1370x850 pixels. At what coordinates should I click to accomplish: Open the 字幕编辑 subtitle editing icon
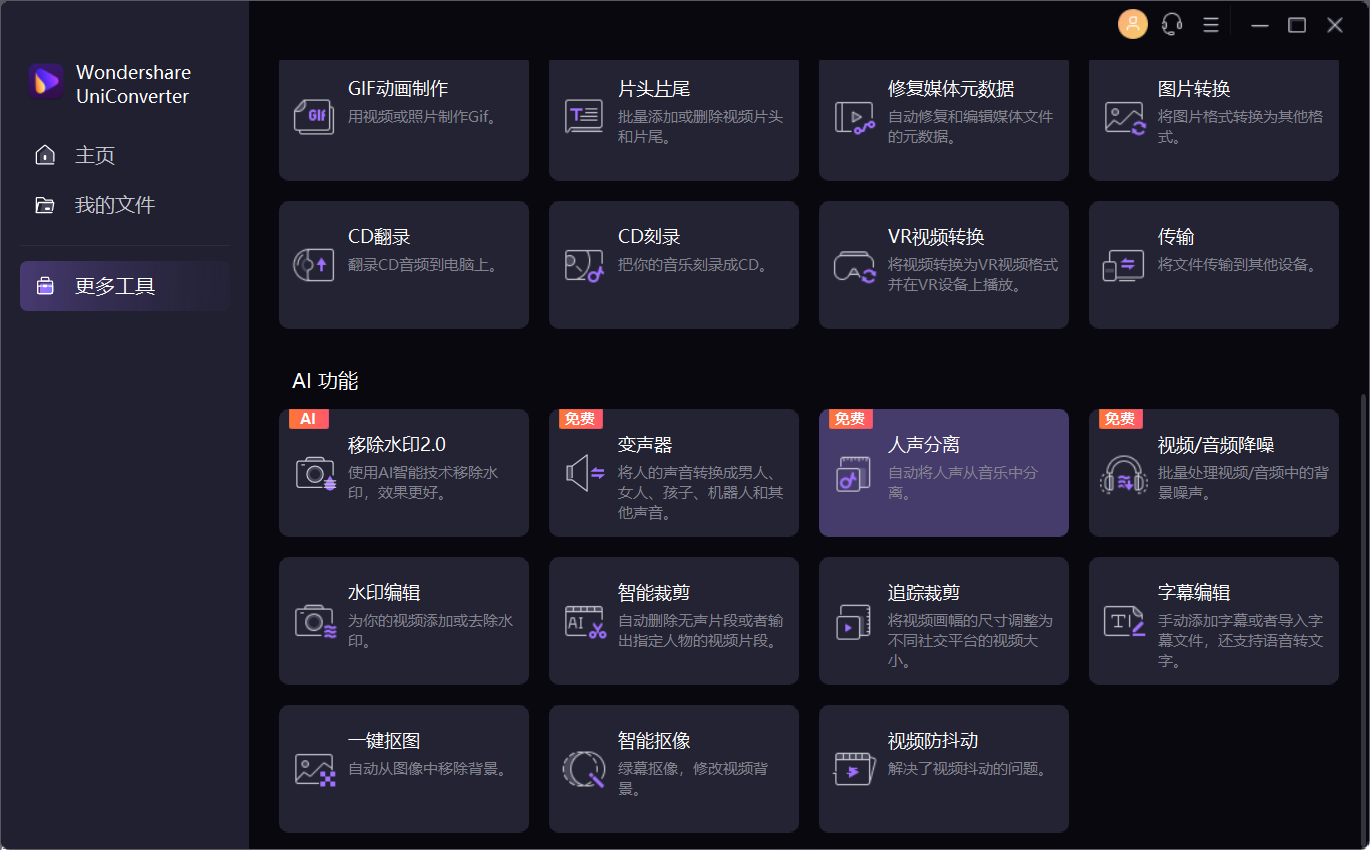tap(1125, 620)
